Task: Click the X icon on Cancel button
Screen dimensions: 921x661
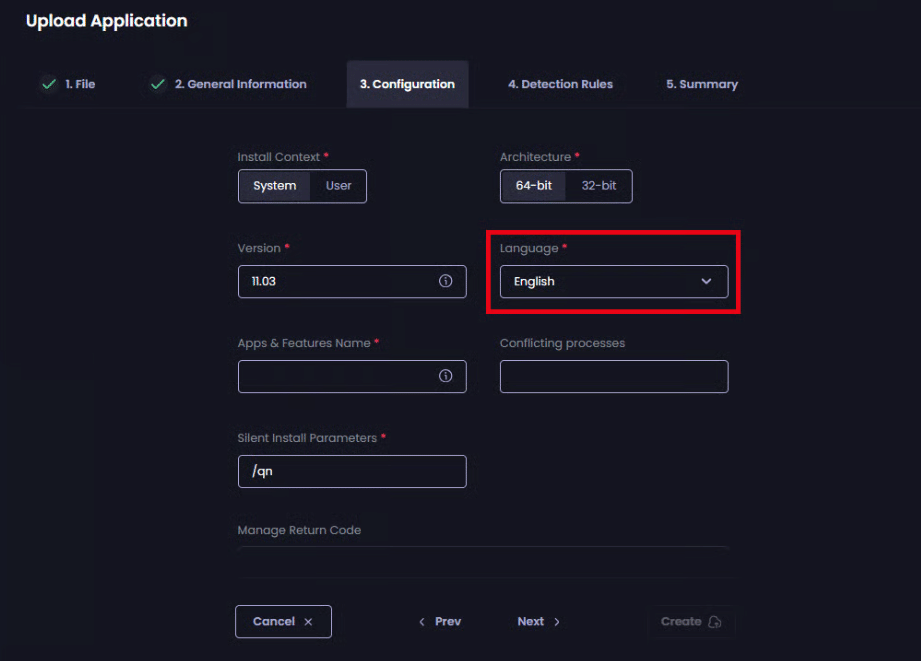Action: click(x=308, y=622)
